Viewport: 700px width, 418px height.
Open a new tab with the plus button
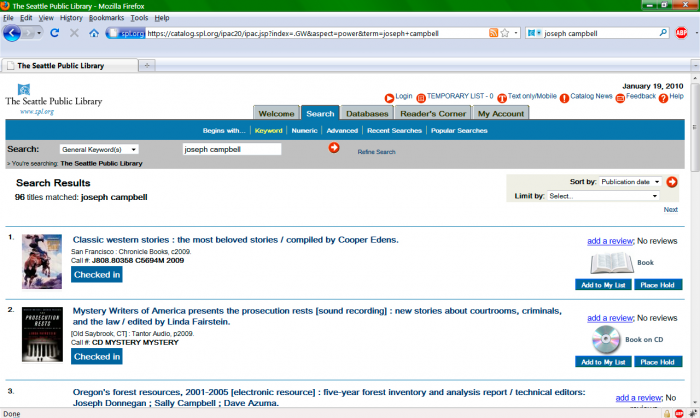point(147,65)
